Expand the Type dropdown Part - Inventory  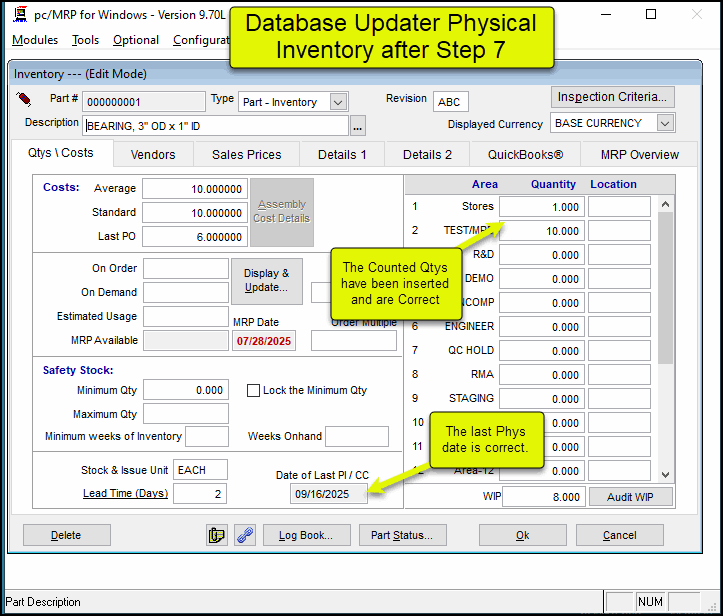[338, 102]
